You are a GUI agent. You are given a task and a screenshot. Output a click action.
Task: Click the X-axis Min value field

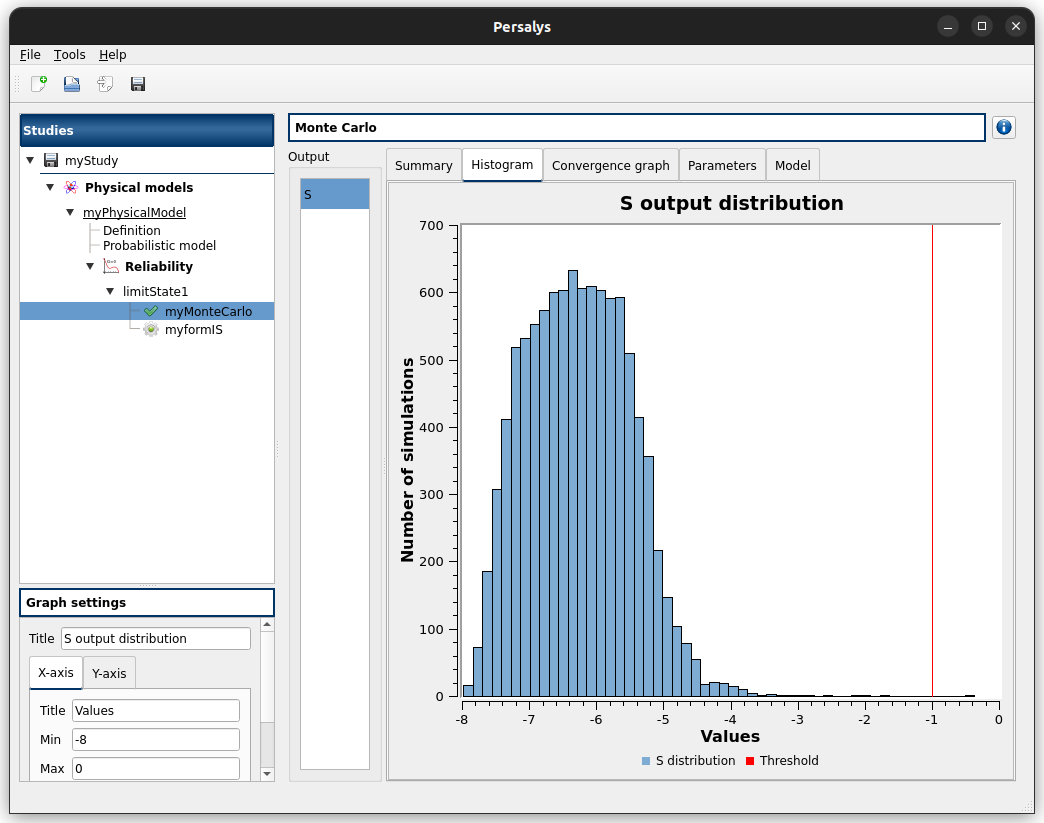coord(155,740)
